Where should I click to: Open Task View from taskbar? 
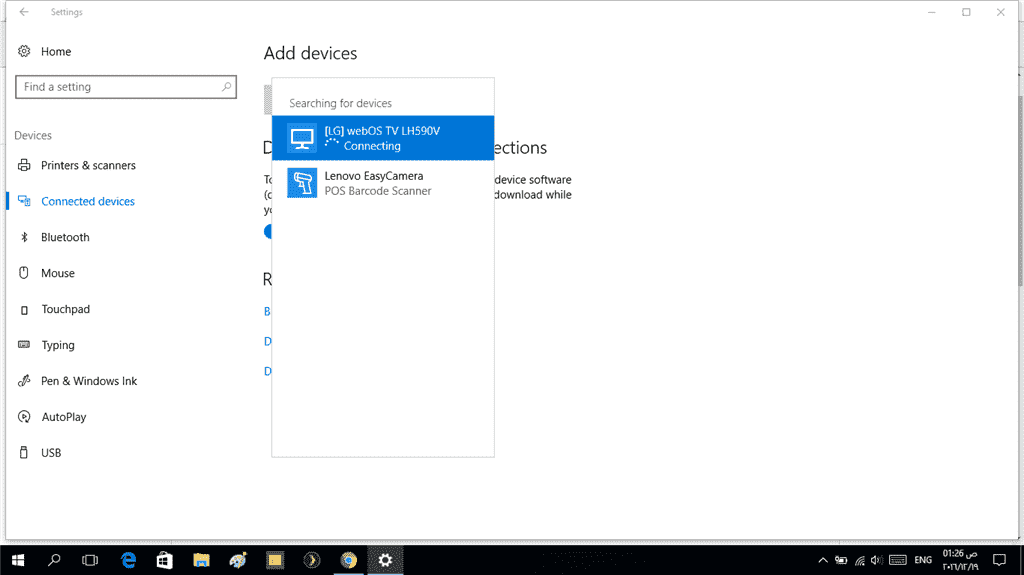tap(90, 560)
